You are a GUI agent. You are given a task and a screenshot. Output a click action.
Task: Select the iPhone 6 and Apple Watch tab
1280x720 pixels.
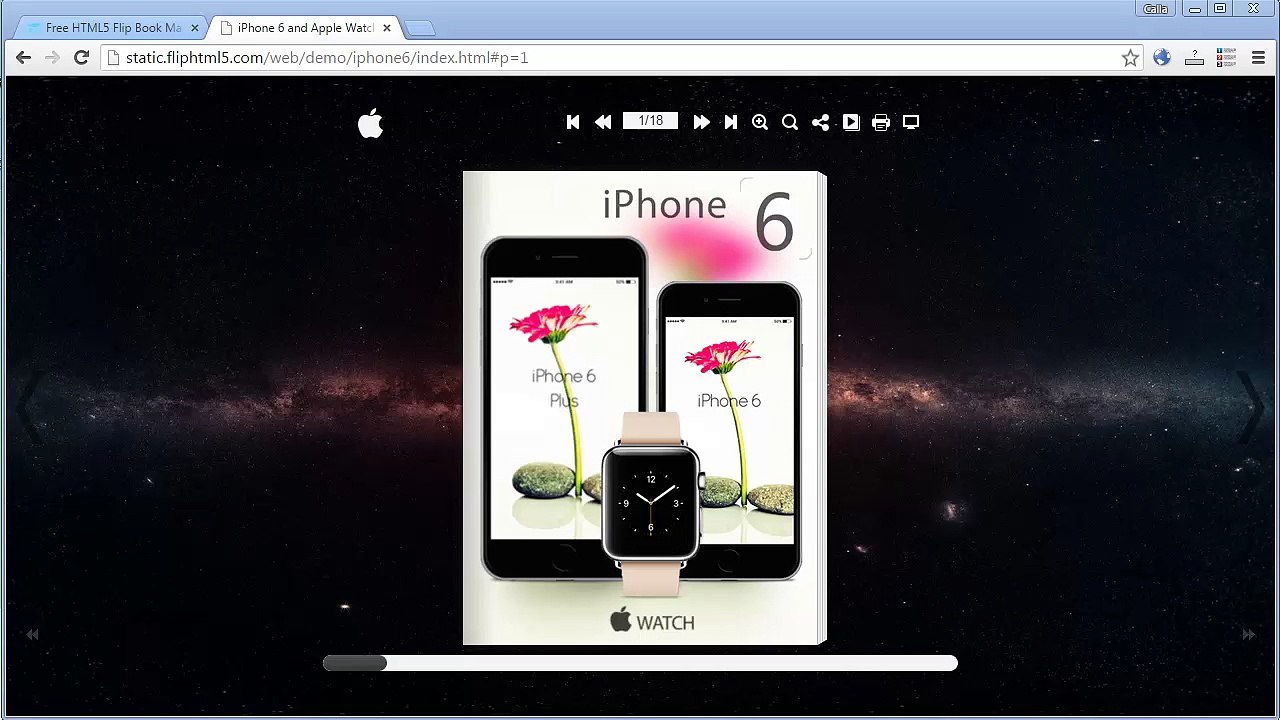click(304, 28)
